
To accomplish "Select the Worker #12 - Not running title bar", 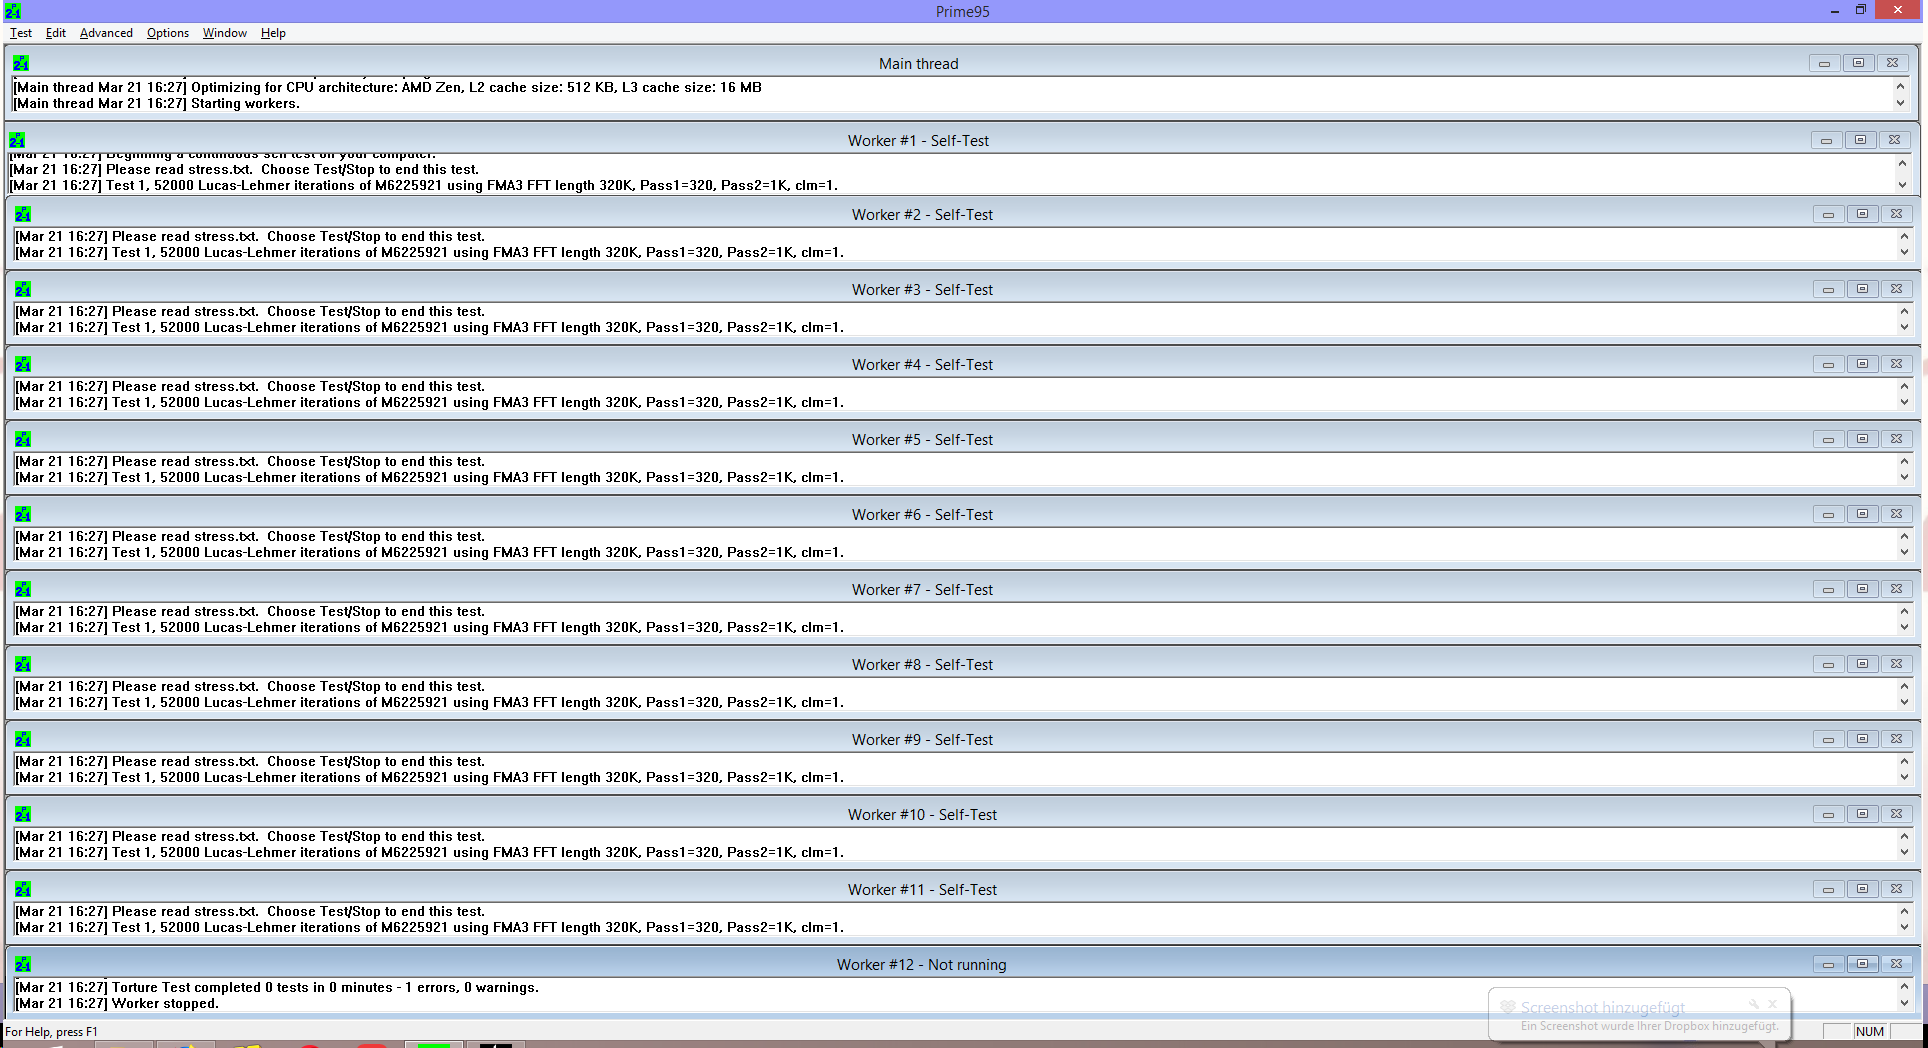I will click(x=922, y=964).
